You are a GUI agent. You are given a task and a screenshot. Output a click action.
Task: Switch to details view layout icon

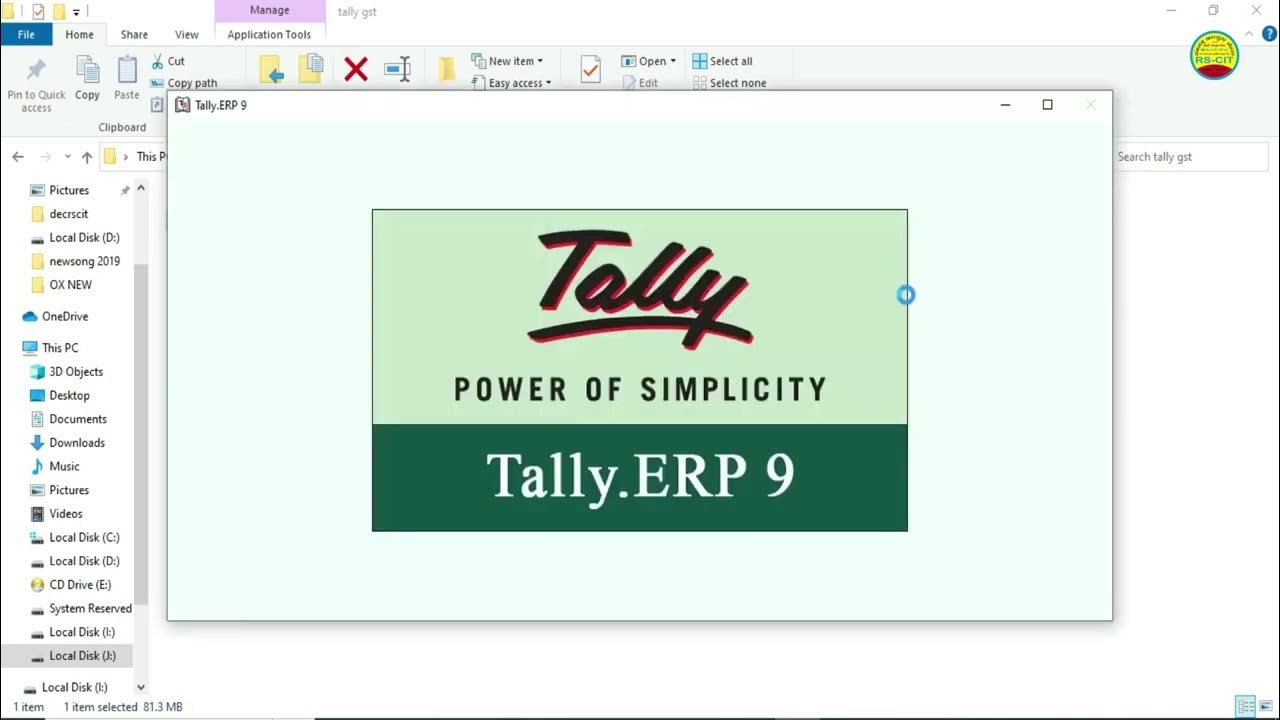click(1245, 706)
